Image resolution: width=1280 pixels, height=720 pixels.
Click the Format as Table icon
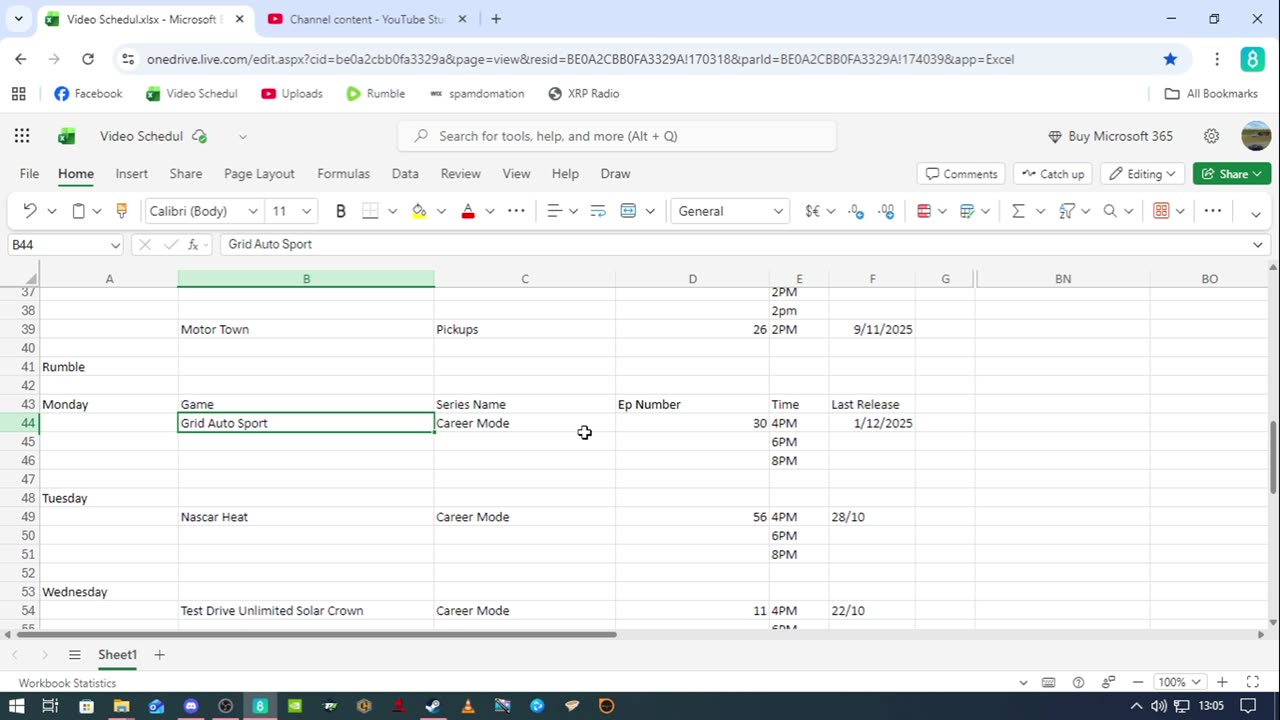pos(967,211)
